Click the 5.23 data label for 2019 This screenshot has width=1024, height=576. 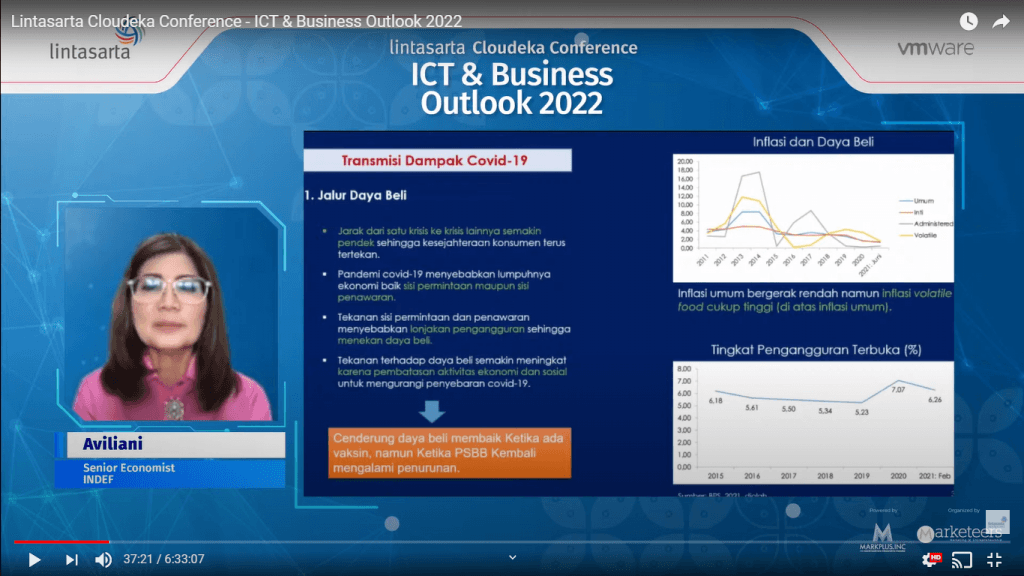pyautogui.click(x=862, y=413)
